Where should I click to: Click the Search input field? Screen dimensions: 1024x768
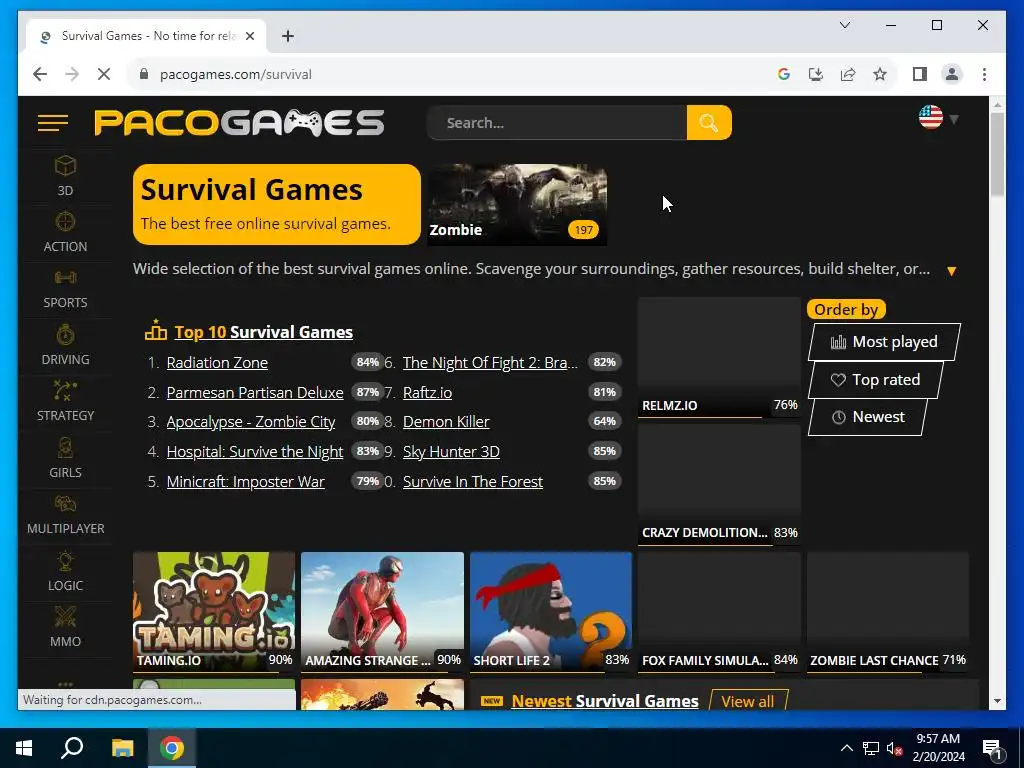(556, 123)
